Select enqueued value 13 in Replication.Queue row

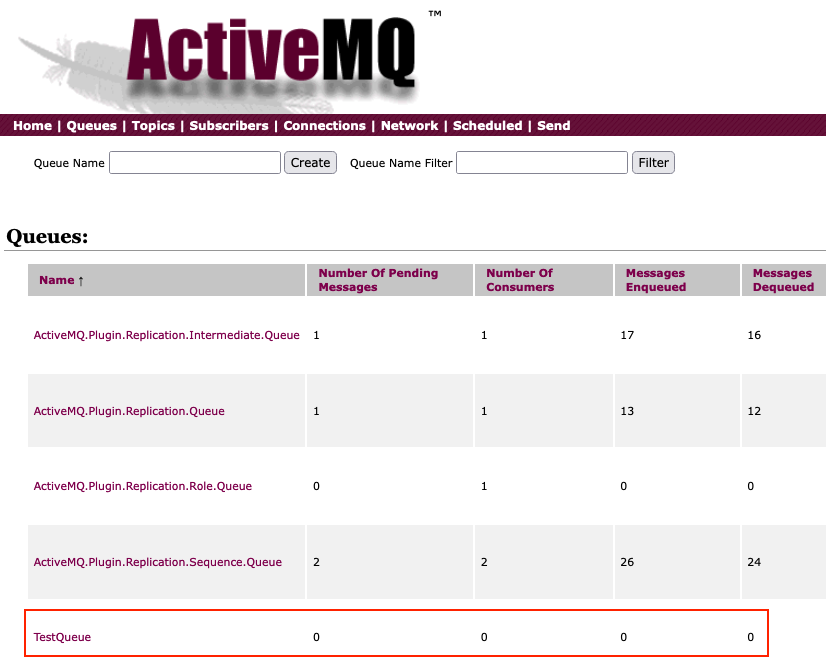(x=627, y=411)
